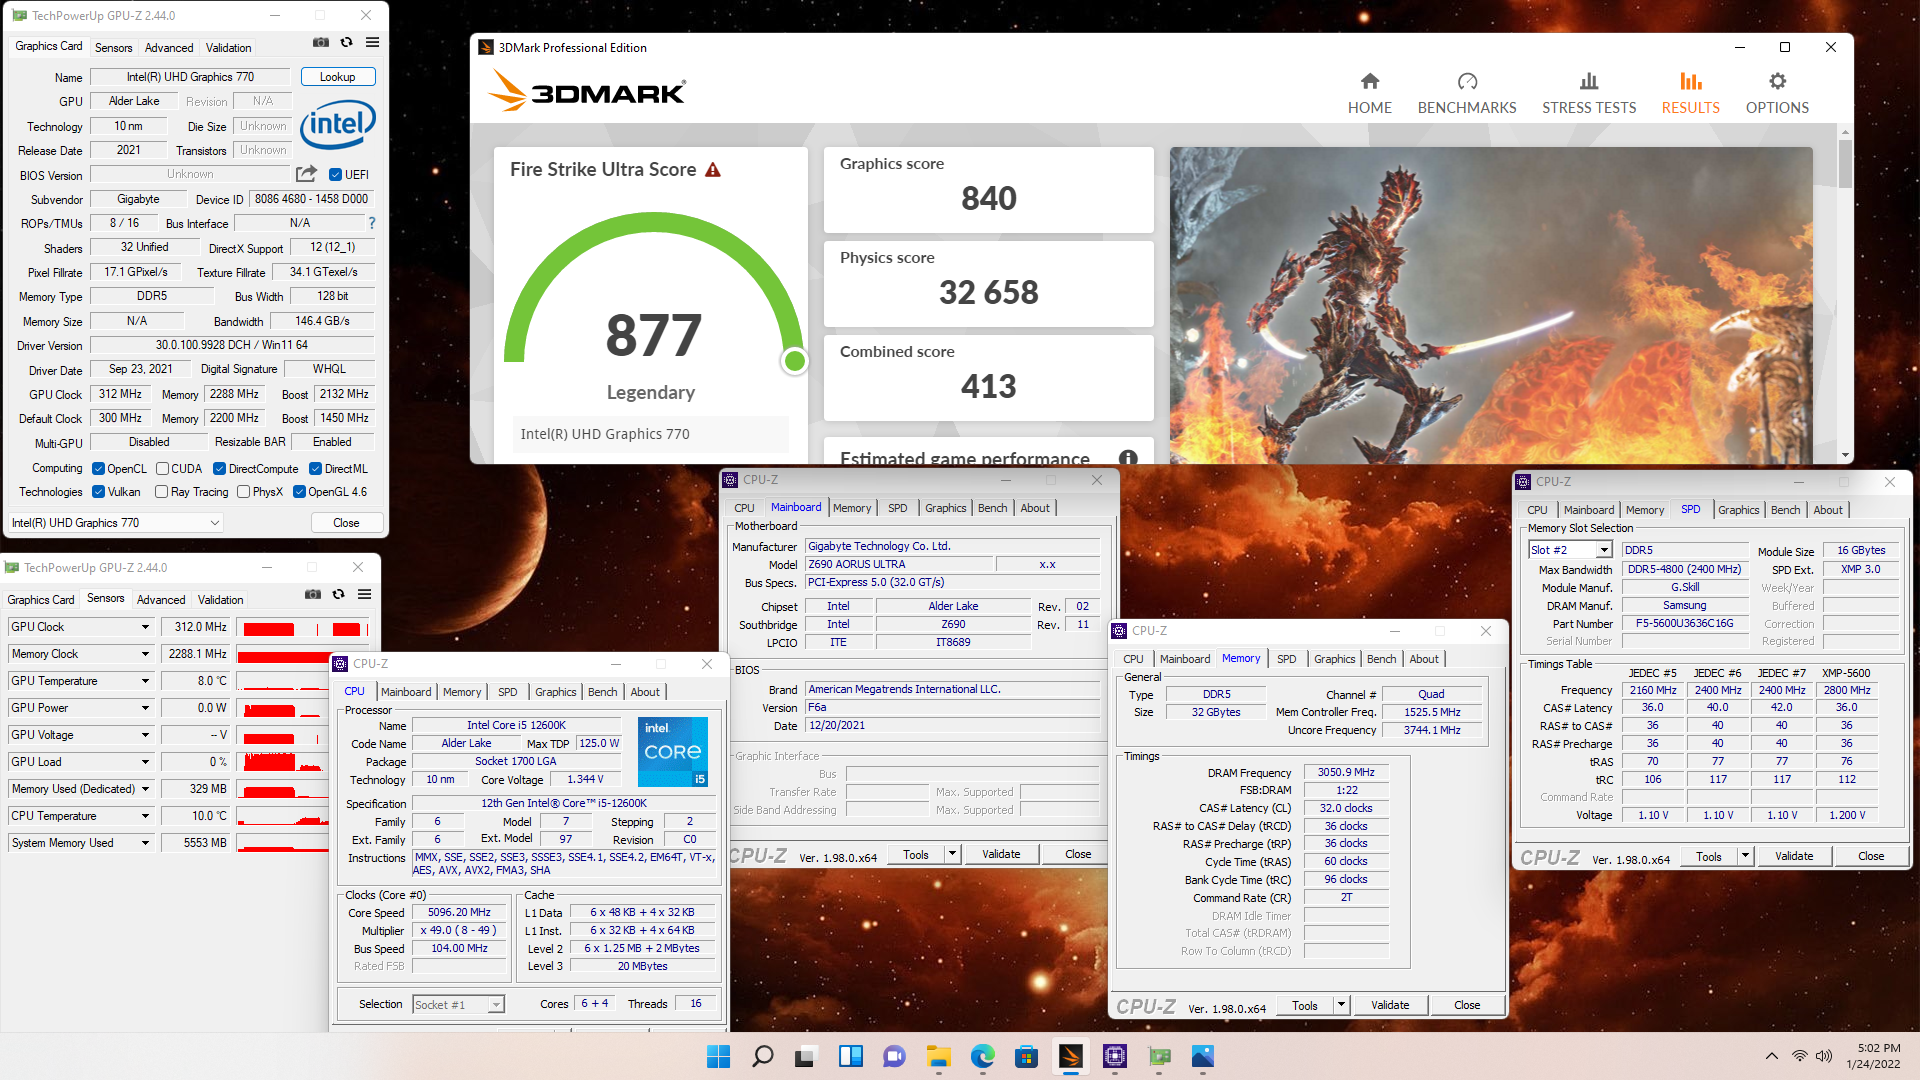Switch to SPD tab in CPU-Z Memory window
The width and height of the screenshot is (1920, 1080).
tap(1287, 659)
